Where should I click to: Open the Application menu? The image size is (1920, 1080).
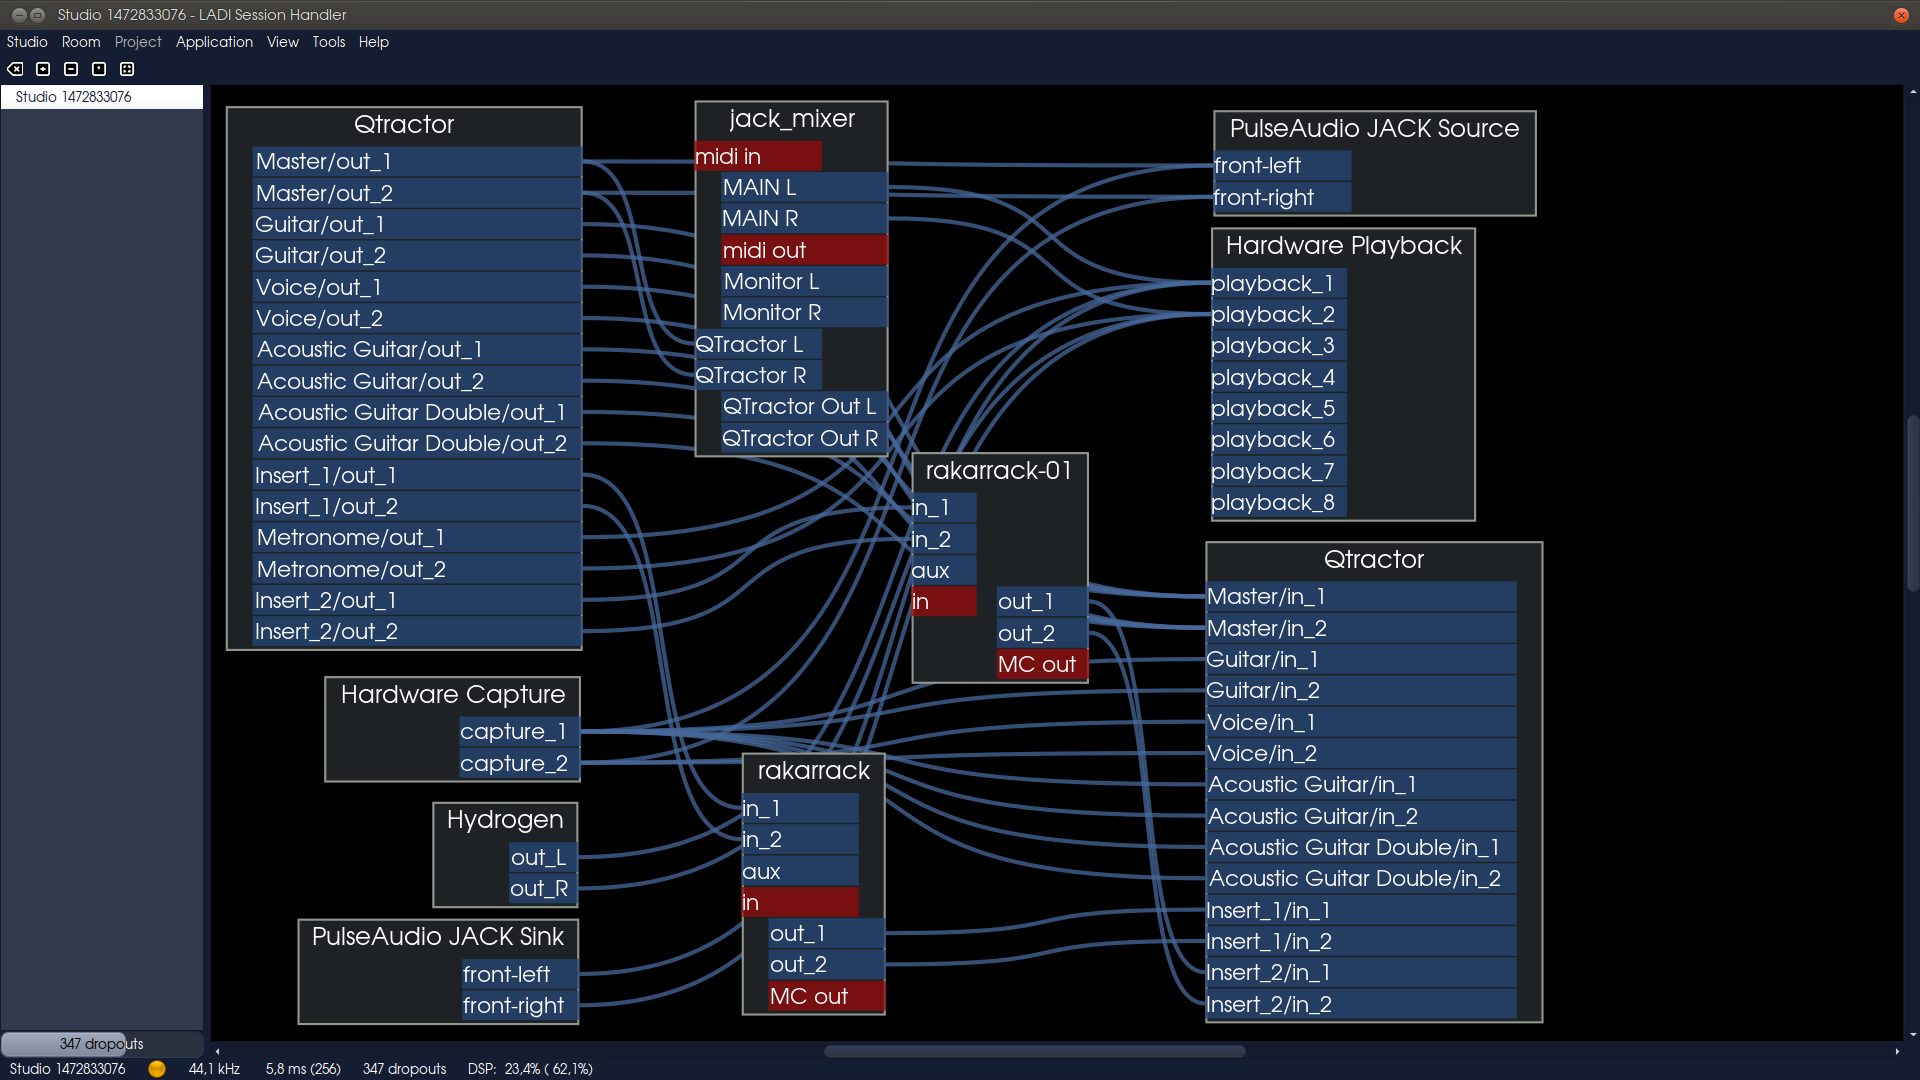[214, 42]
